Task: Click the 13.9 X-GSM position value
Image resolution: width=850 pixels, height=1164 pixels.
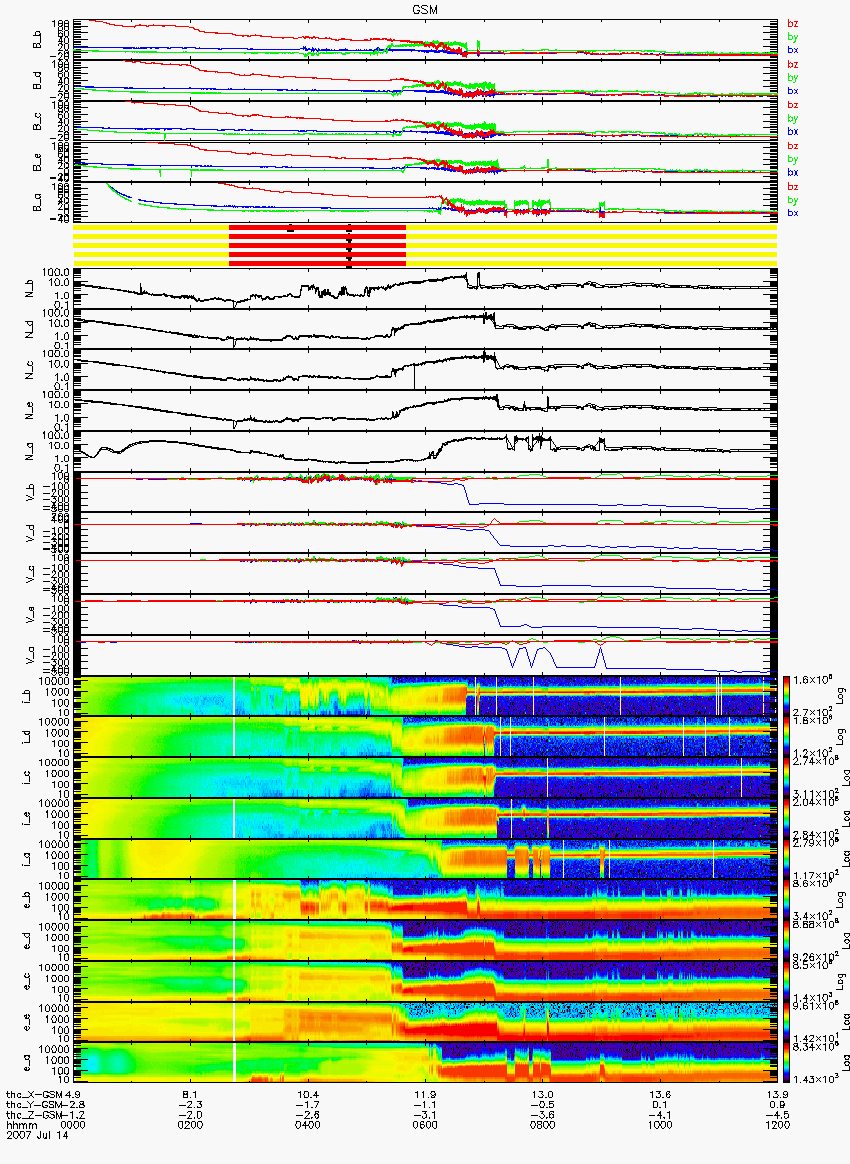Action: 778,1095
